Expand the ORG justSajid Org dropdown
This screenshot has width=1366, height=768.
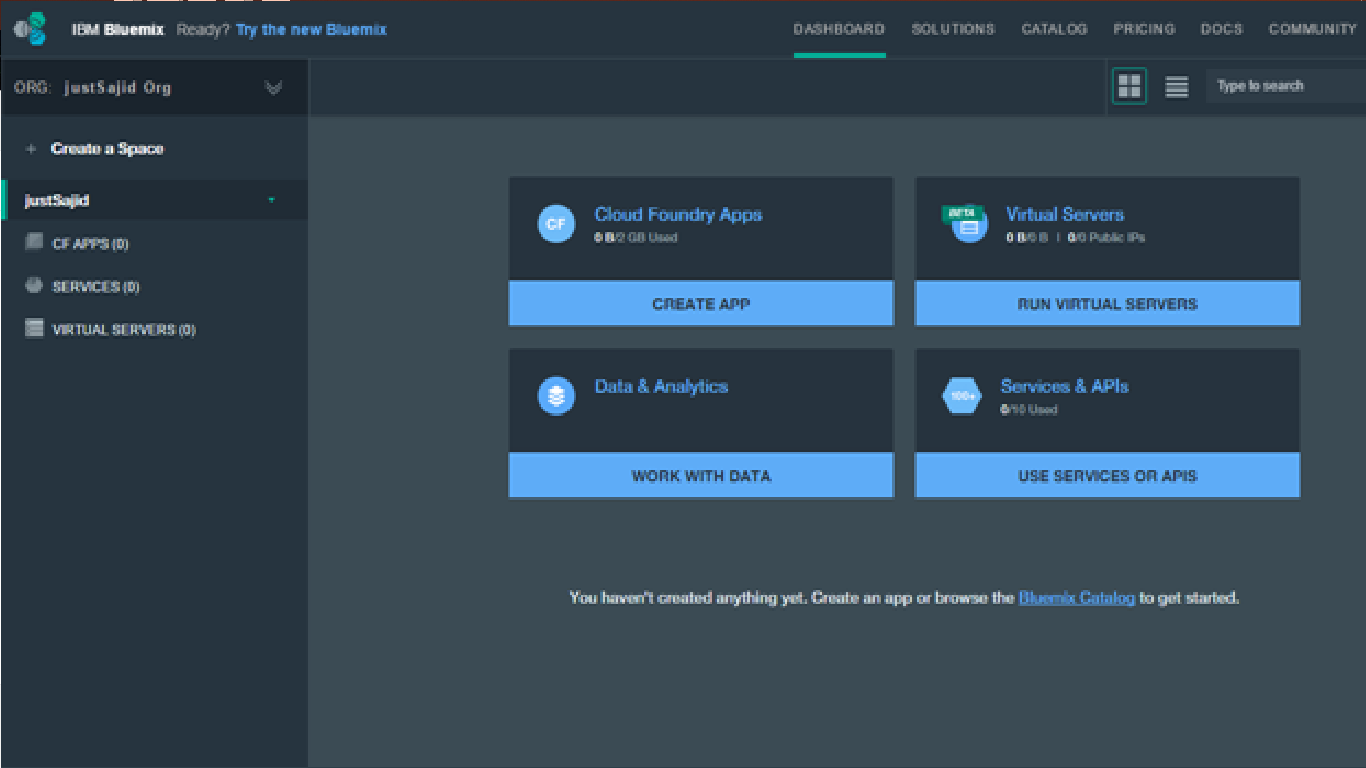pyautogui.click(x=273, y=88)
